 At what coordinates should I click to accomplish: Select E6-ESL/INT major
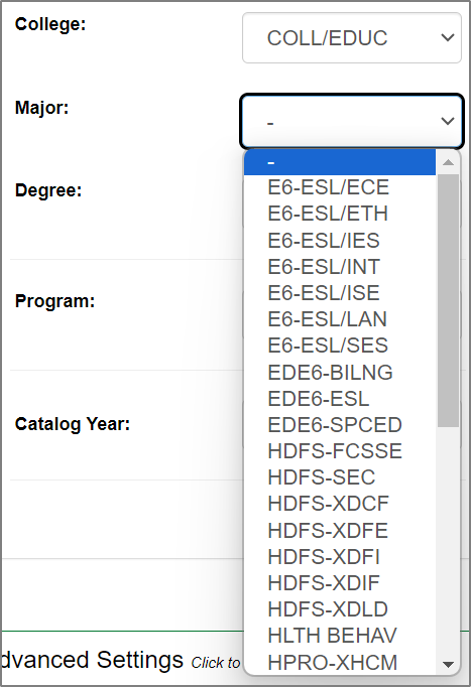pyautogui.click(x=340, y=266)
